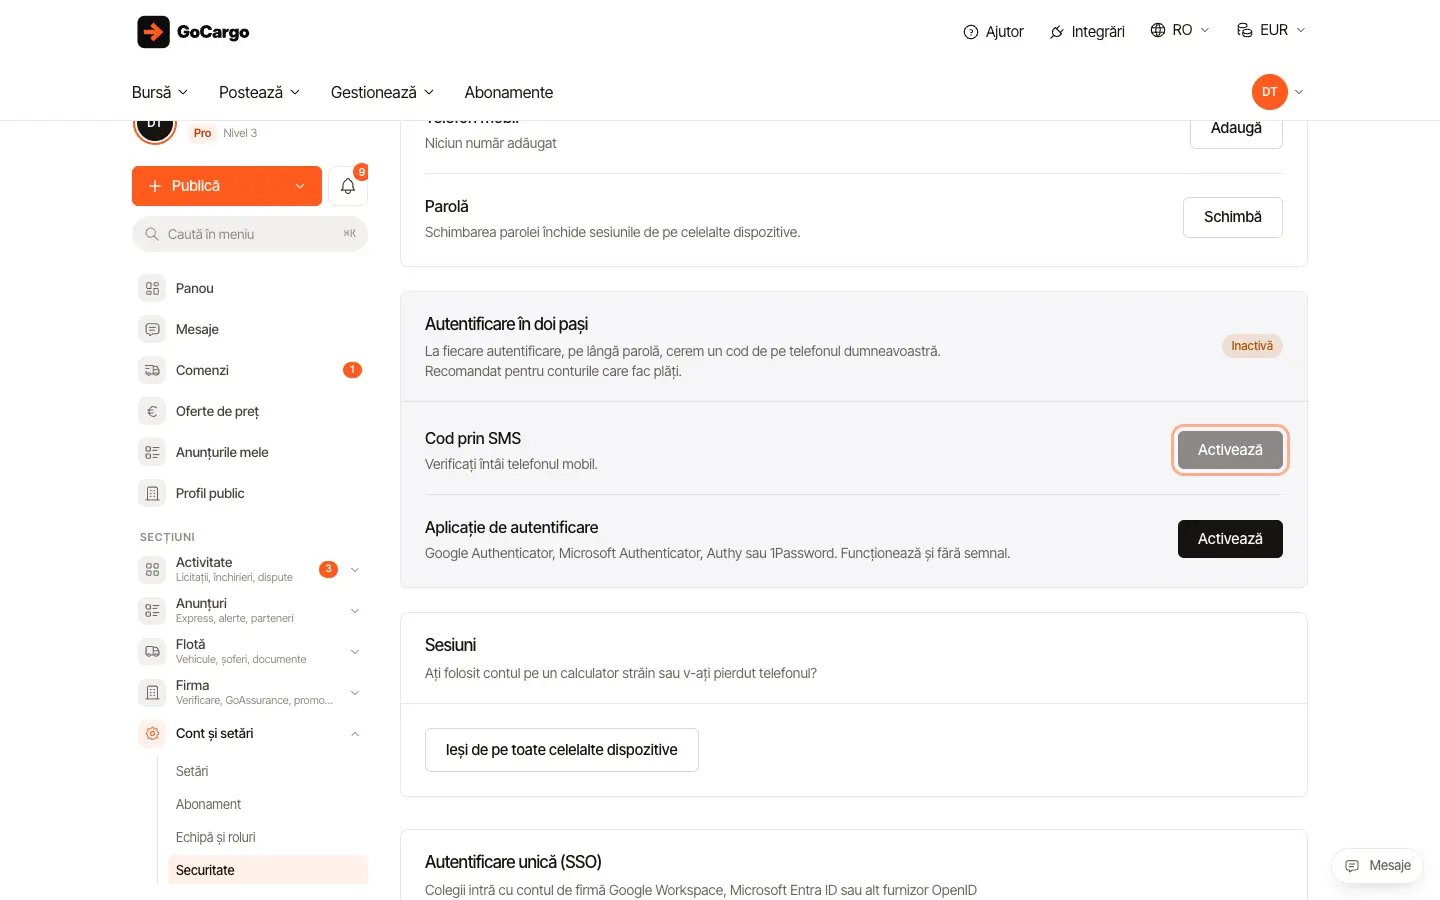Select the Securitate submenu item
This screenshot has height=900, width=1440.
(x=268, y=870)
